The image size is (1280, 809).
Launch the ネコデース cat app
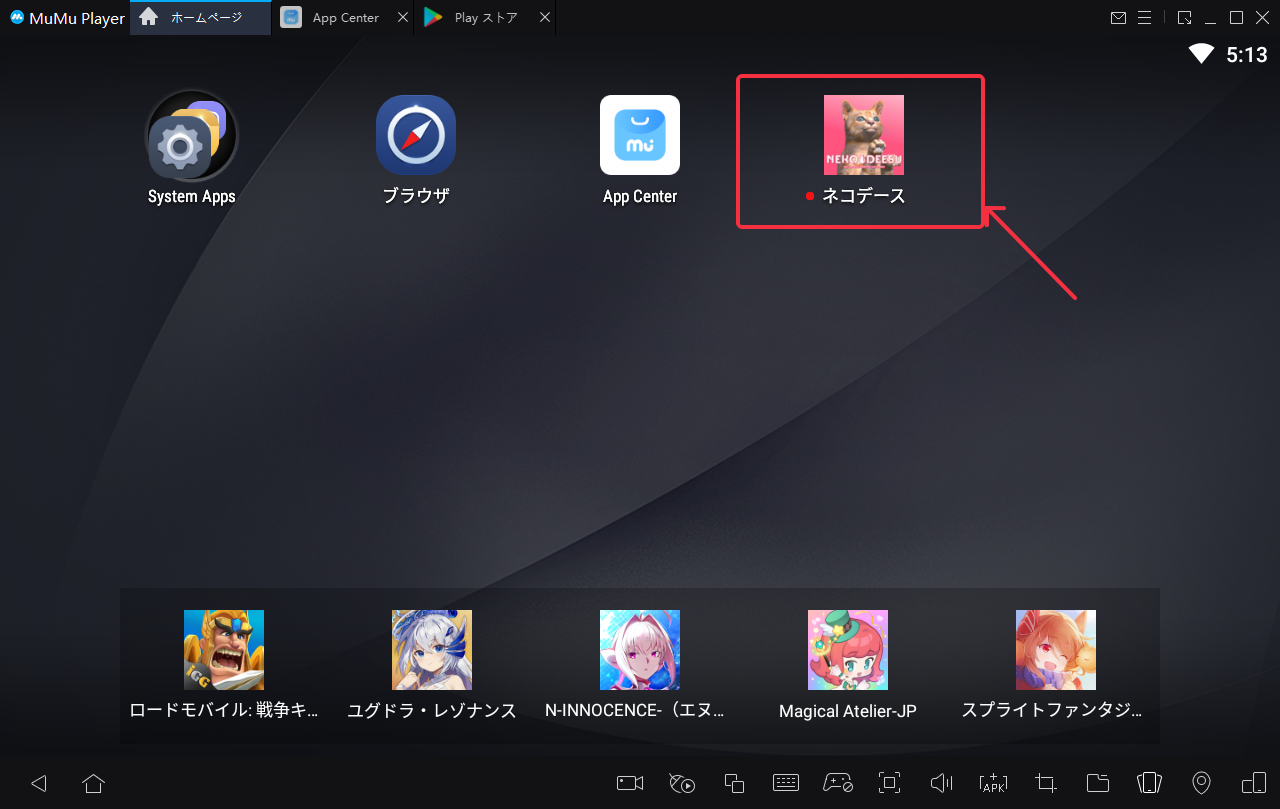[x=864, y=135]
